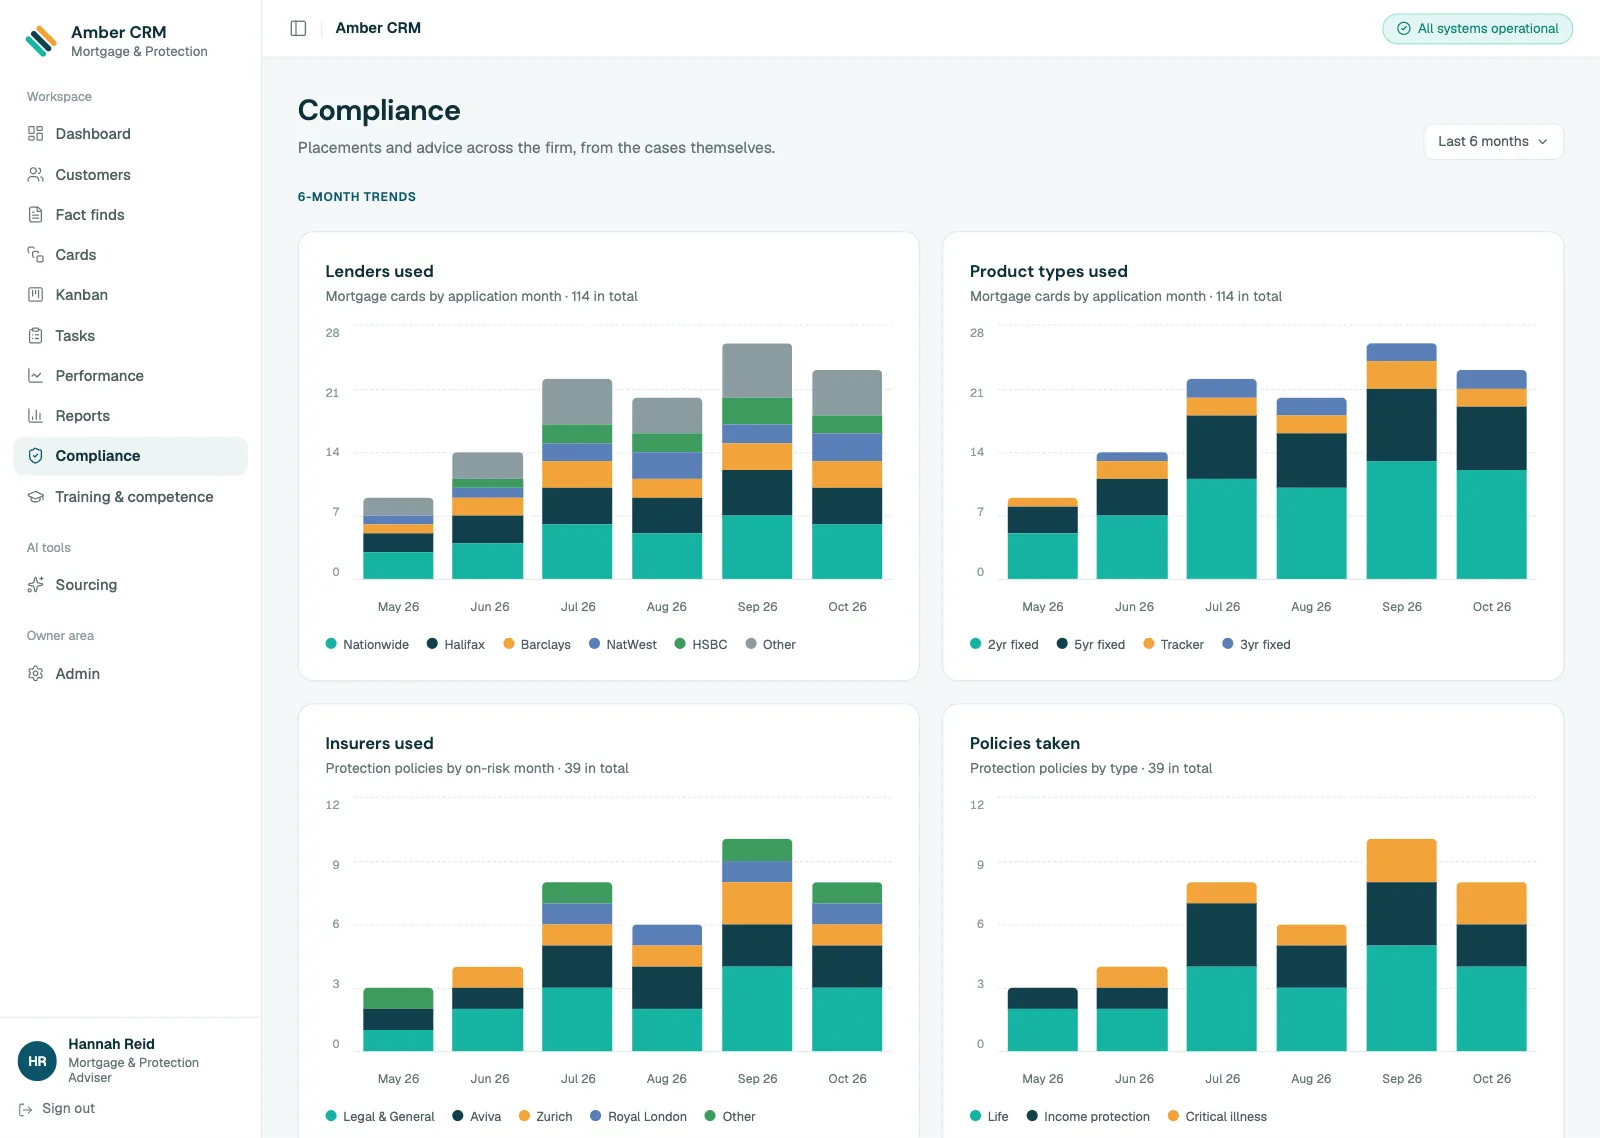The image size is (1600, 1138).
Task: Click the Reports bar chart icon
Action: click(36, 416)
